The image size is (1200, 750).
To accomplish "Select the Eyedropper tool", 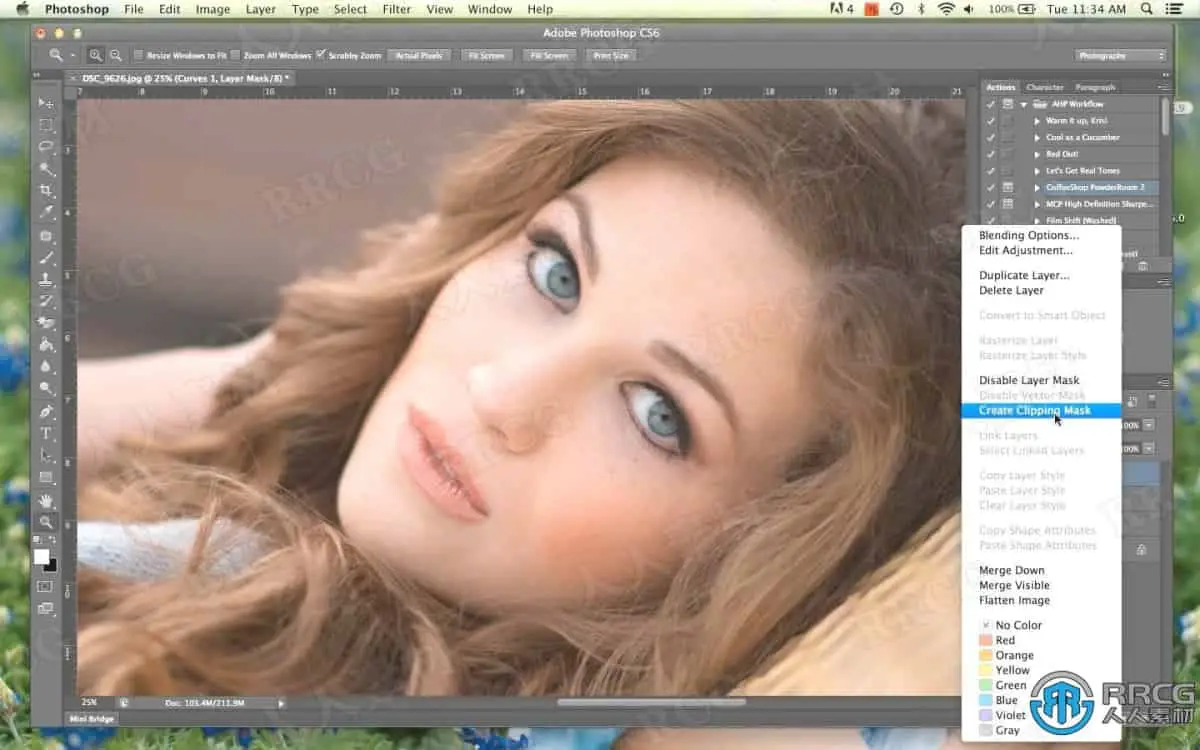I will click(x=46, y=213).
